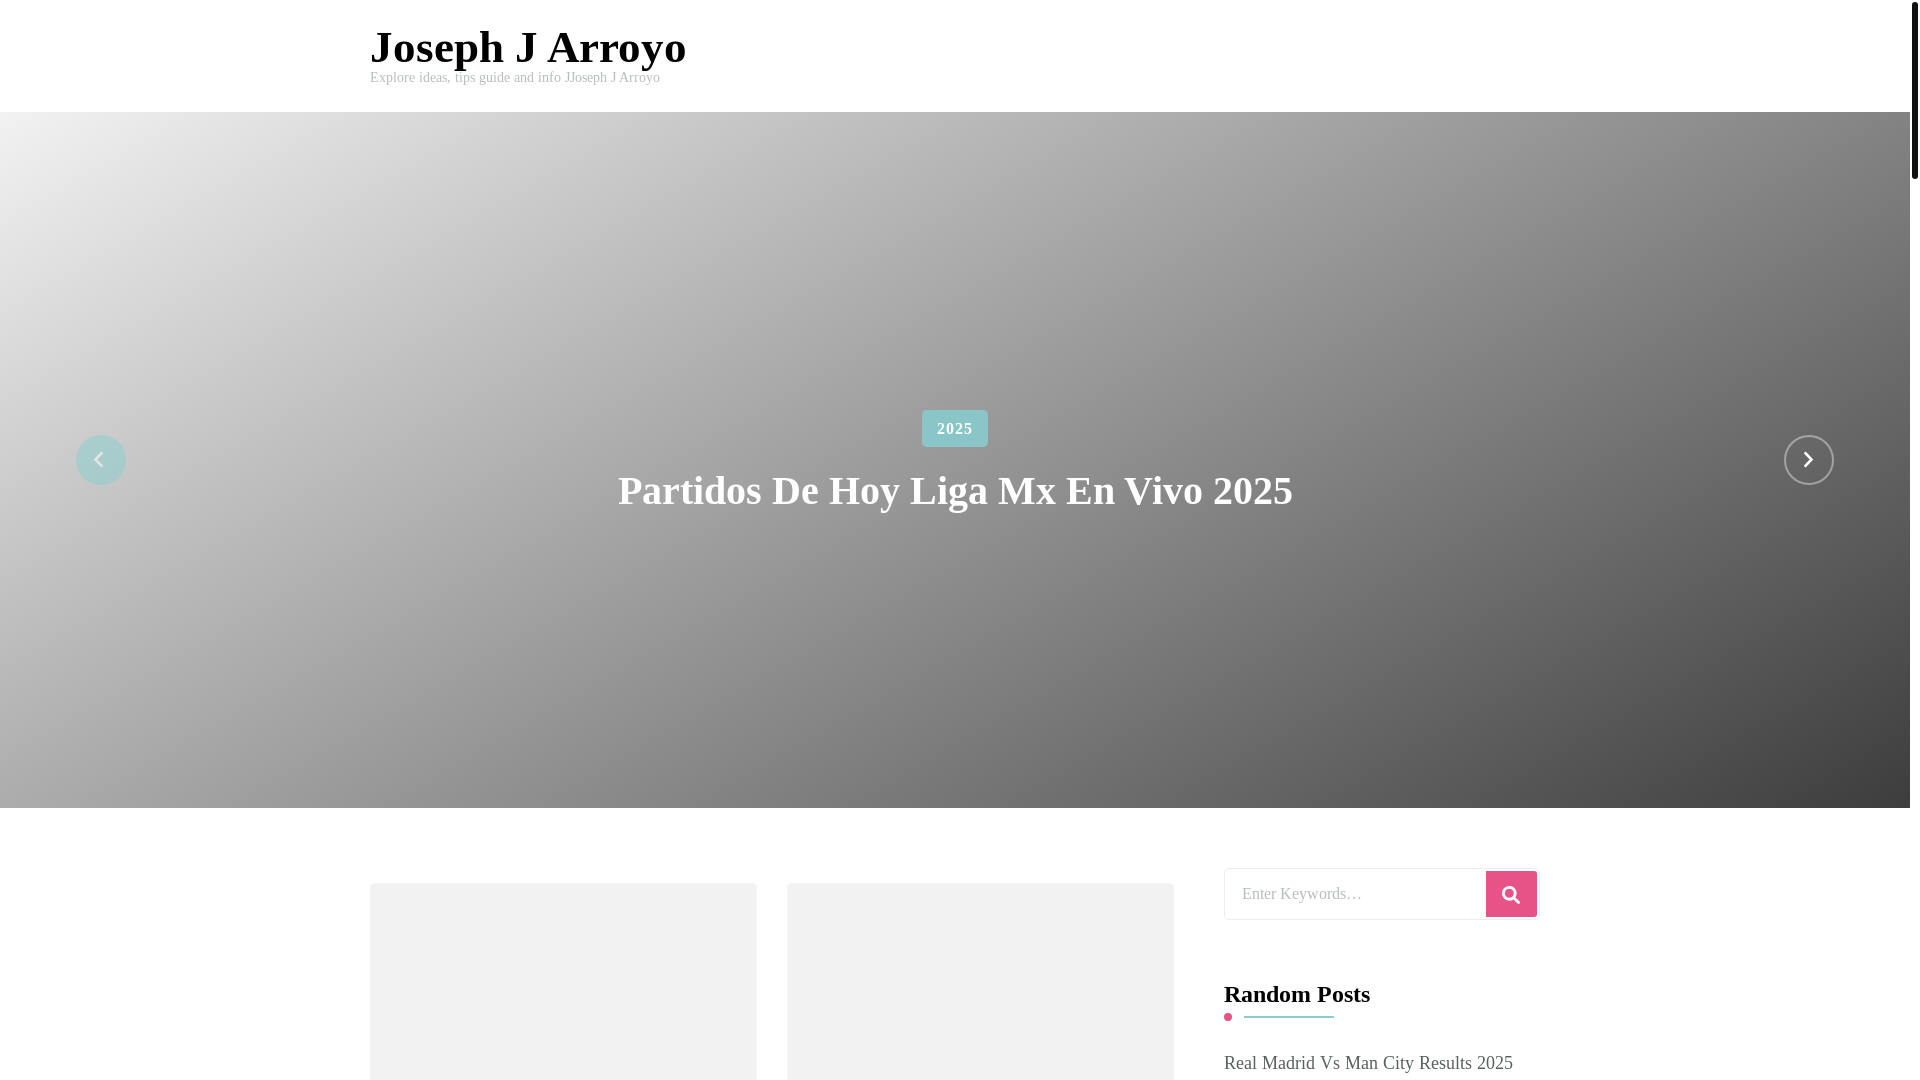Image resolution: width=1920 pixels, height=1080 pixels.
Task: Open the second post card thumbnail
Action: 980,981
